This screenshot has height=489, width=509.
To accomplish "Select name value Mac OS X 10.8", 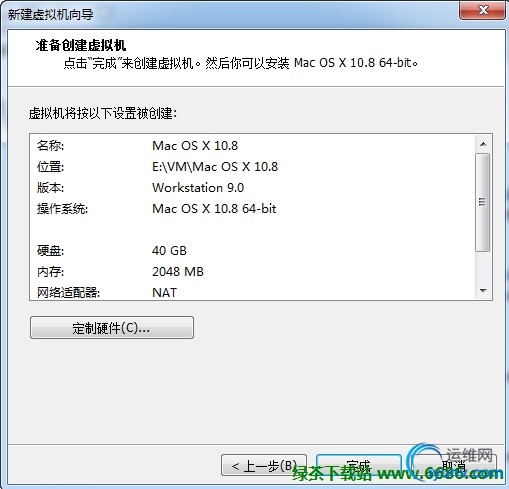I will (x=195, y=146).
